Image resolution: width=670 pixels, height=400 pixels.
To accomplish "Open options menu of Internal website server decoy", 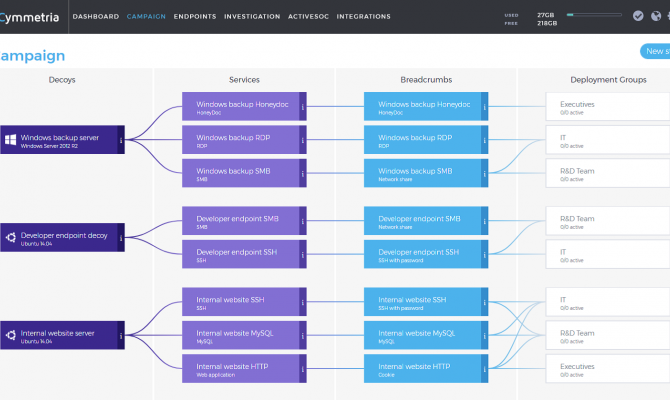I will [121, 335].
